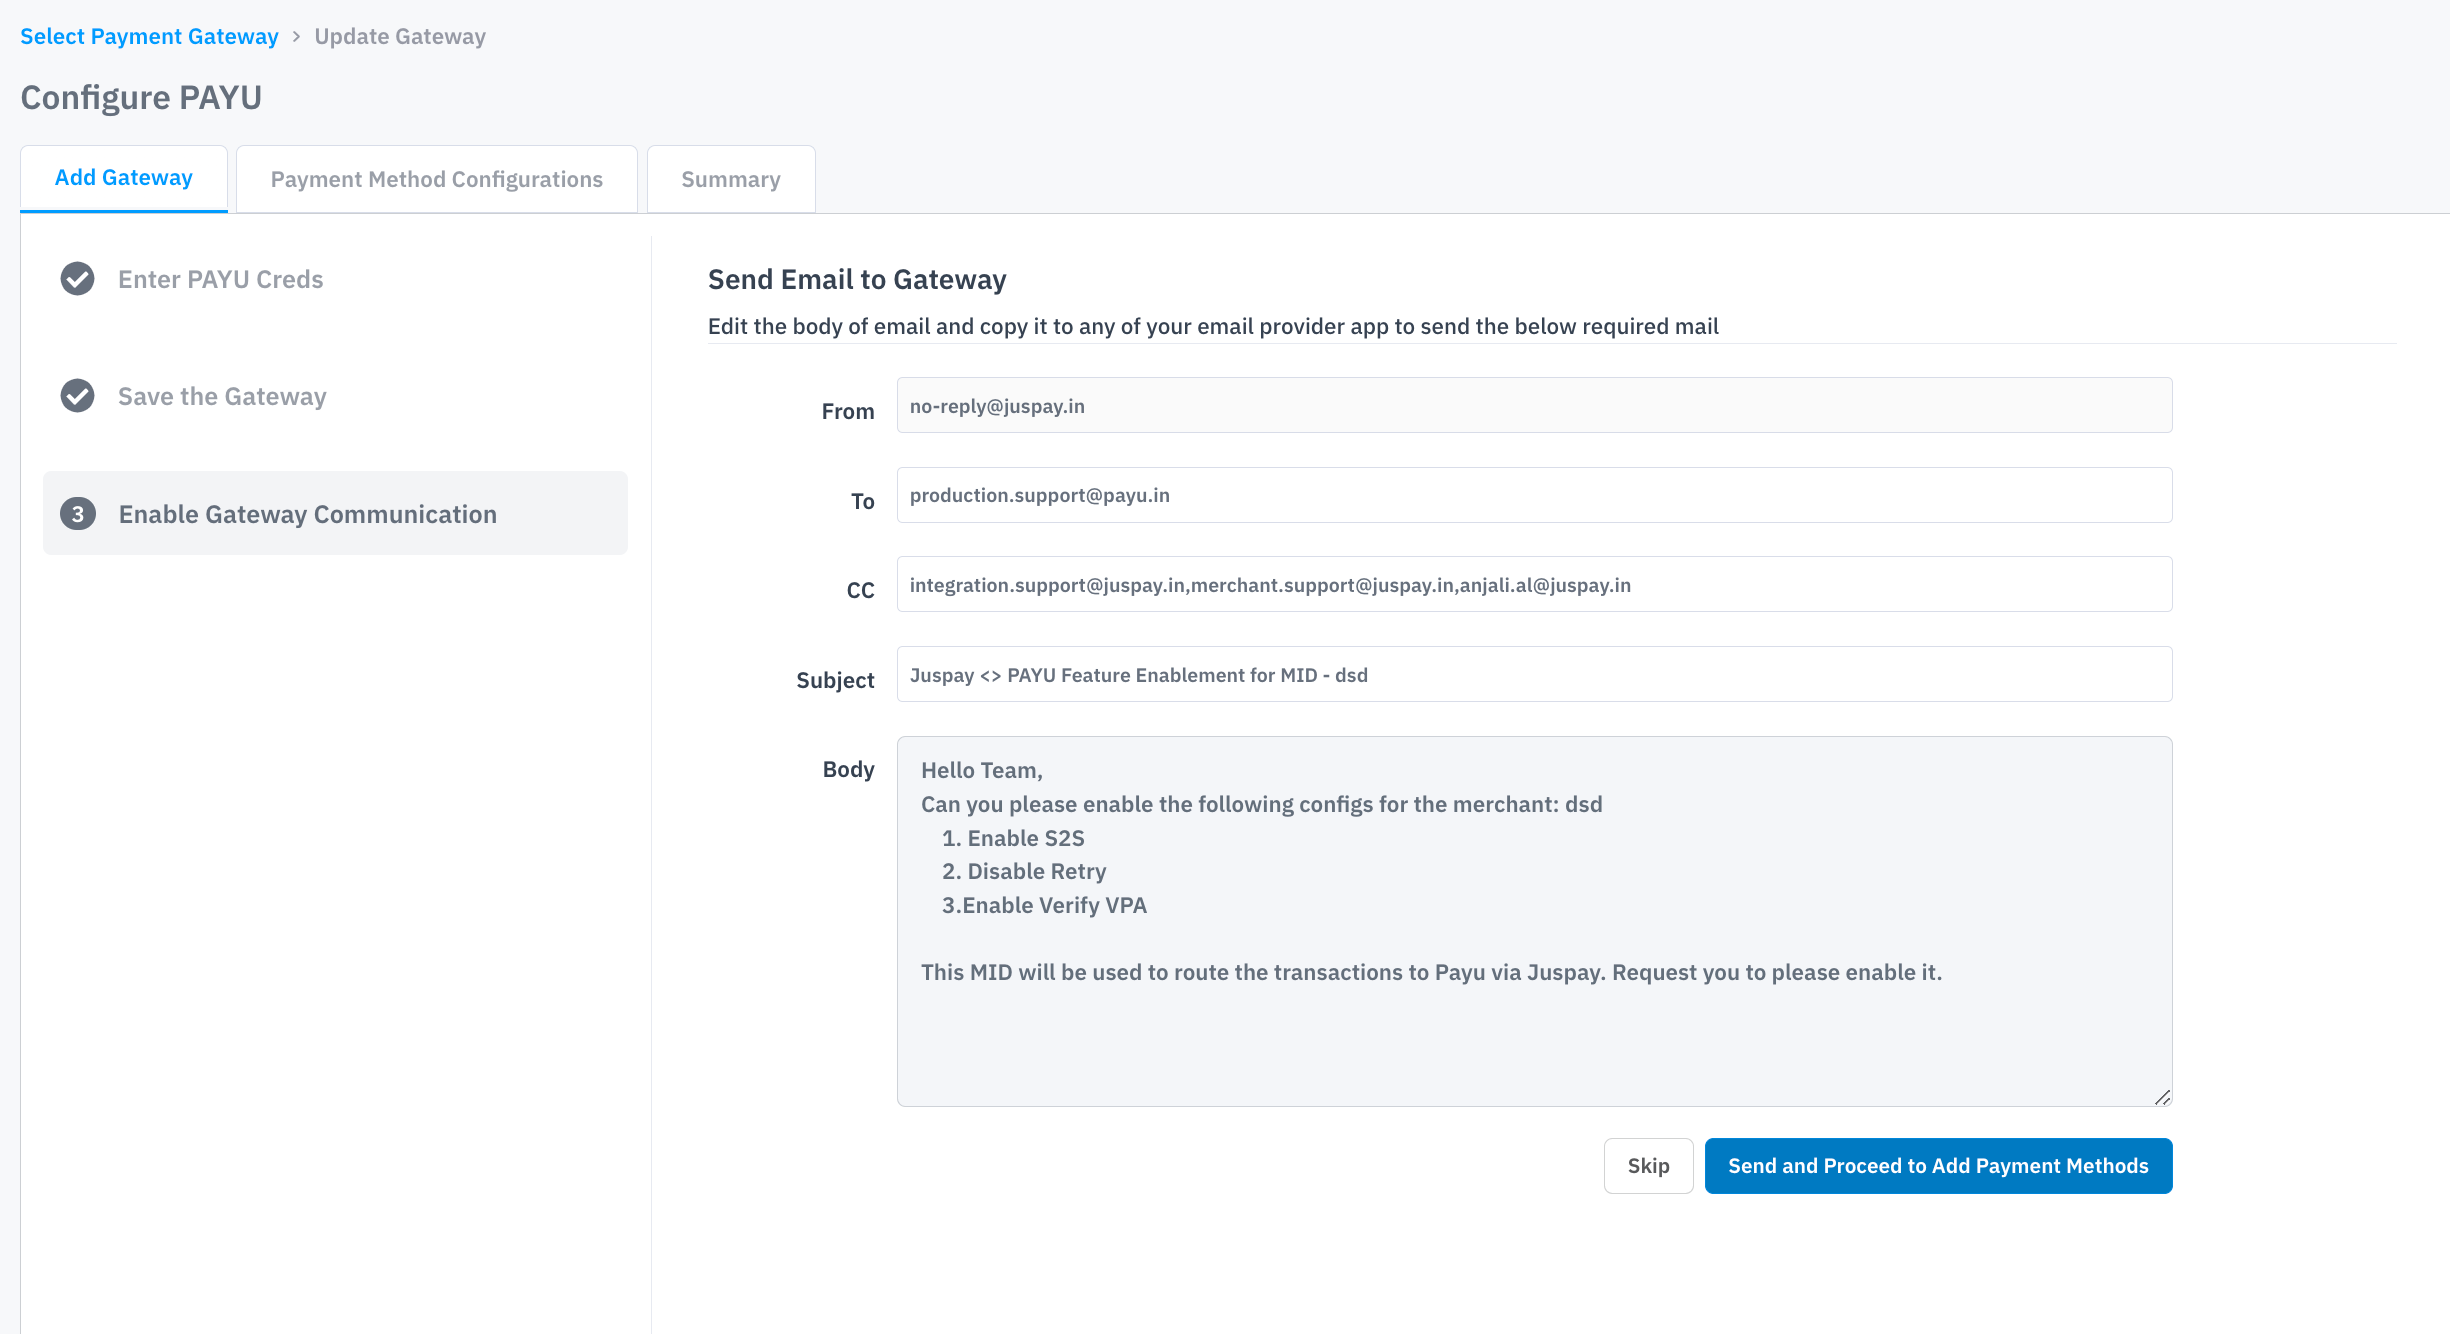
Task: Select Enable Gateway Communication step
Action: coord(308,514)
